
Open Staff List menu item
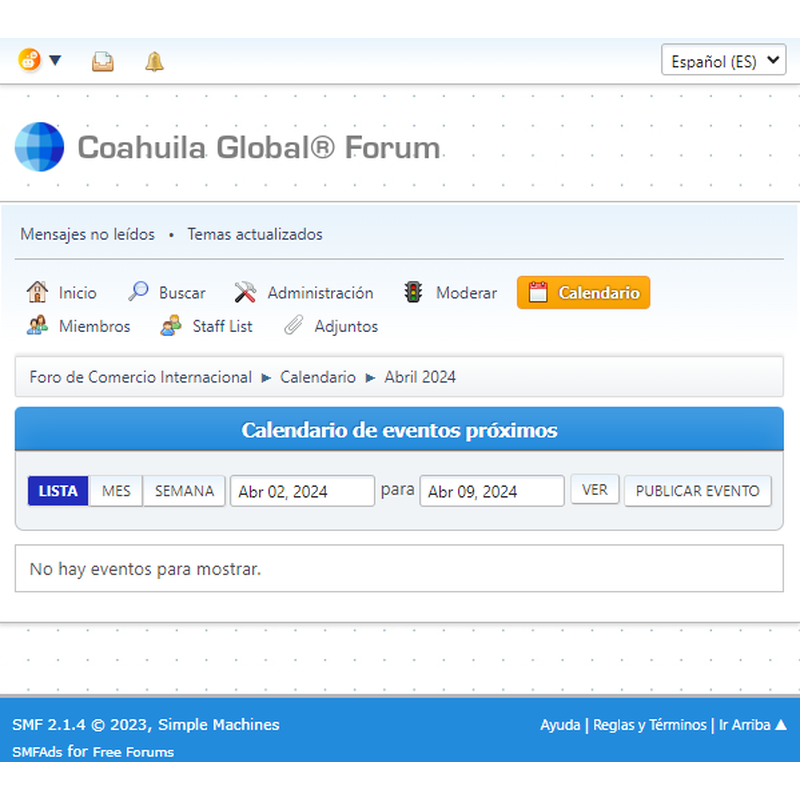pos(222,327)
